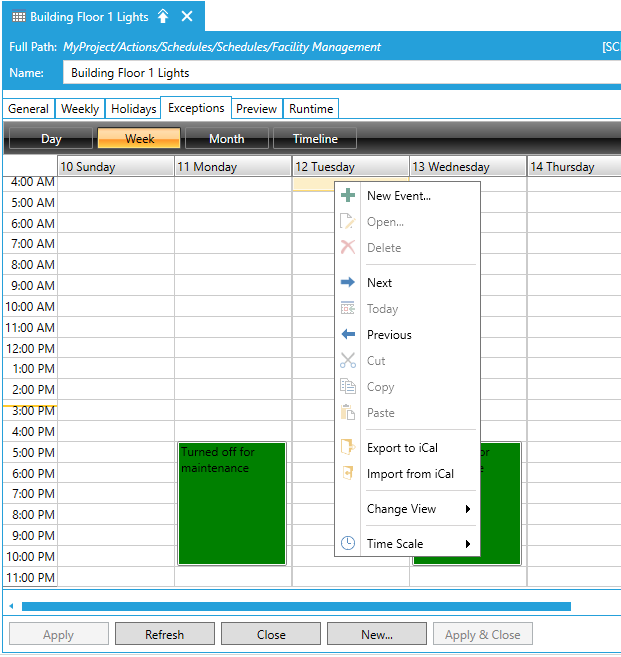Click the Export to iCal icon
Image resolution: width=621 pixels, height=657 pixels.
(348, 448)
